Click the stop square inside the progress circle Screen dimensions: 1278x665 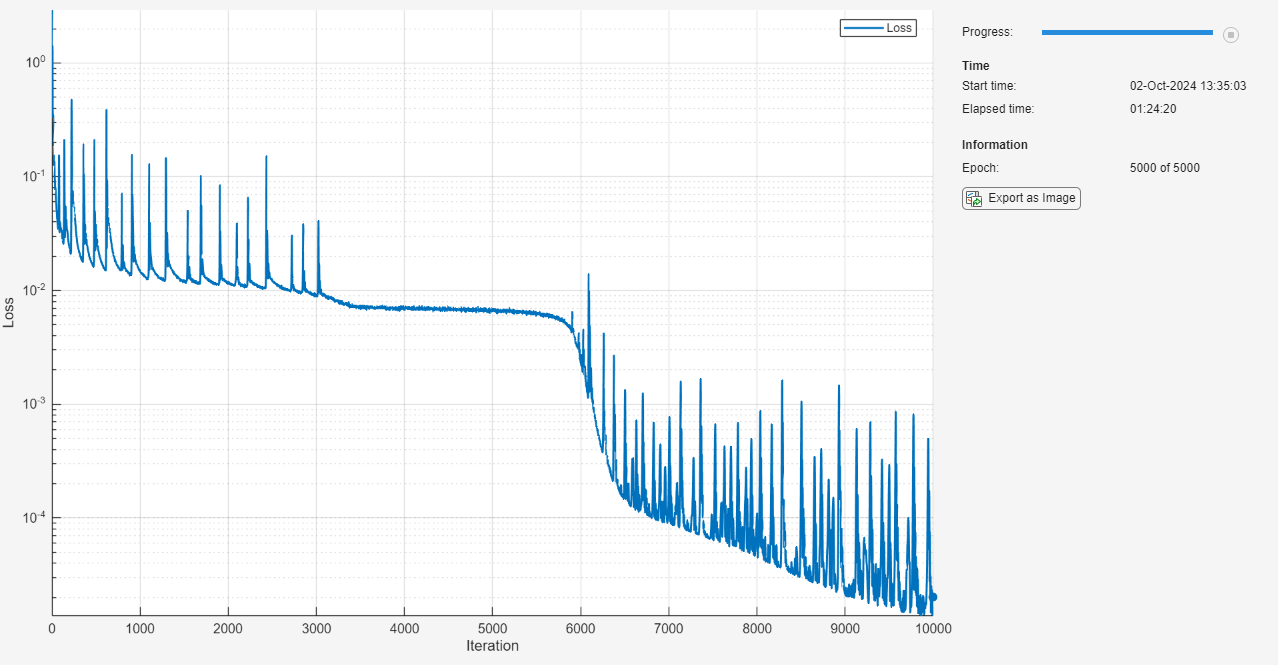point(1230,34)
